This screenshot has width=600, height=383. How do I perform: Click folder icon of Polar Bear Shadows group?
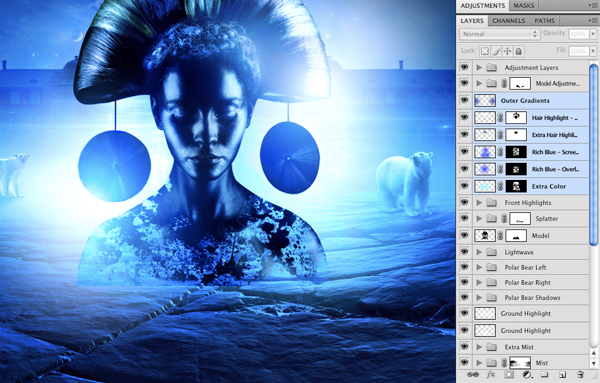tap(491, 297)
